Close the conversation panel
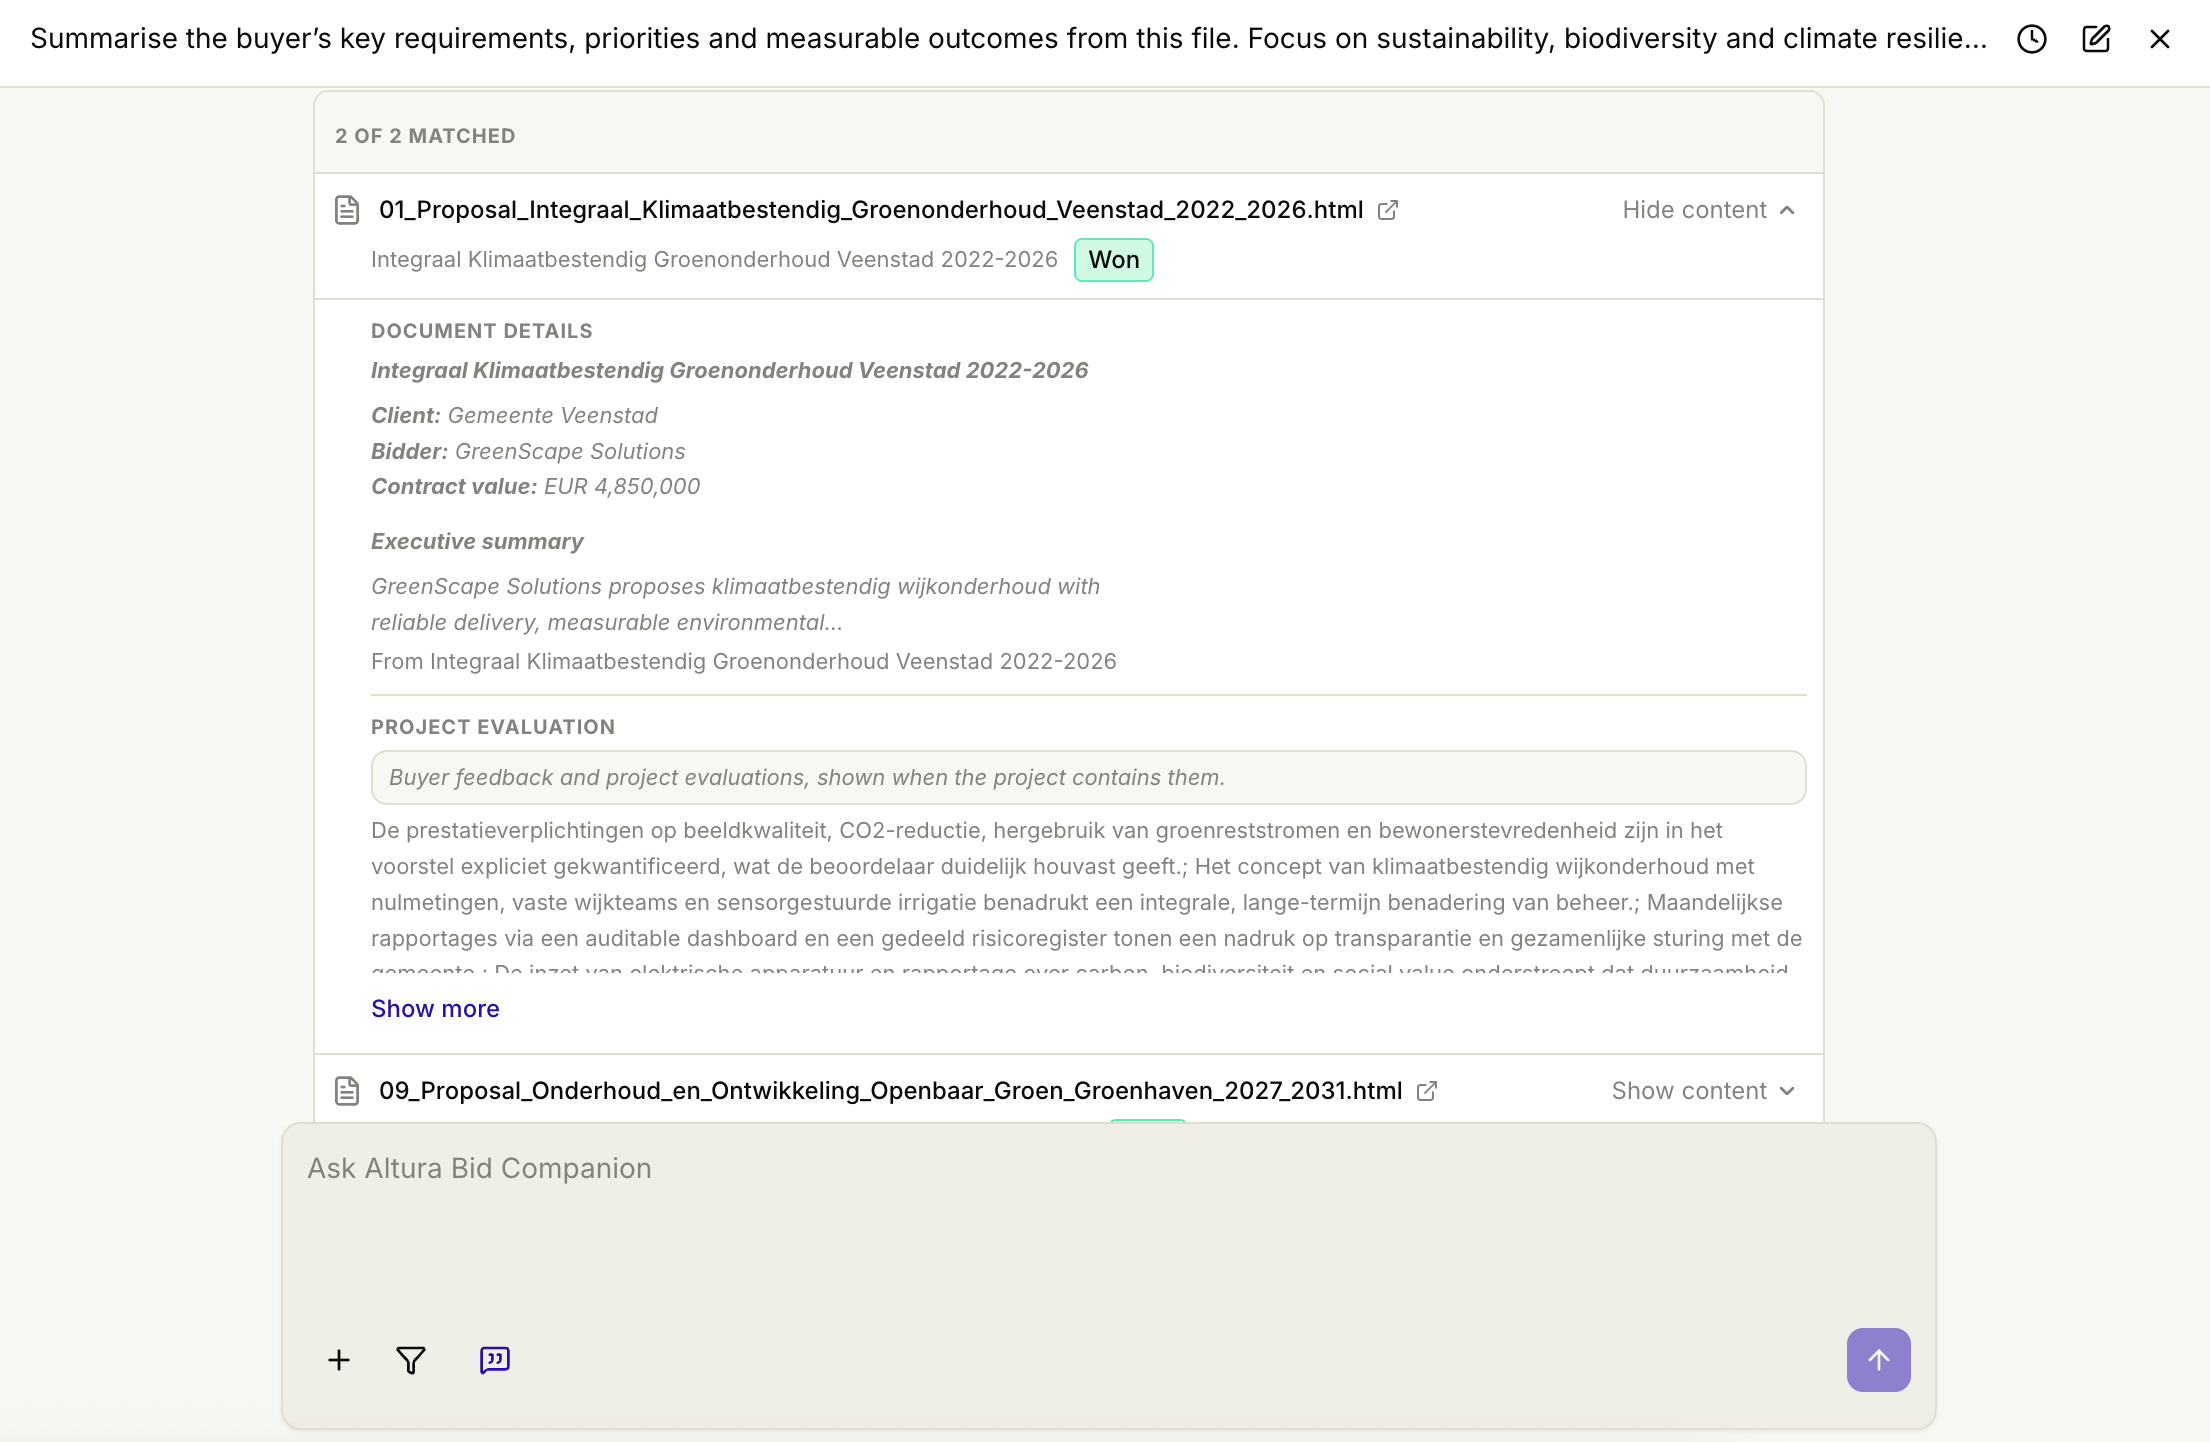This screenshot has height=1442, width=2210. pyautogui.click(x=2160, y=39)
